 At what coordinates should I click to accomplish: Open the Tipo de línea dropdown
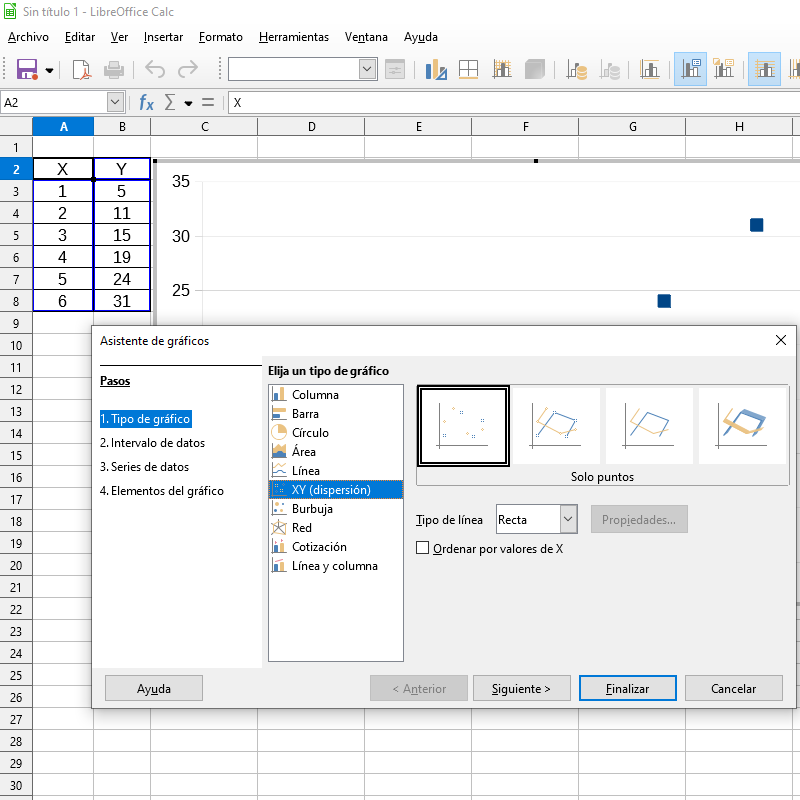pos(568,519)
